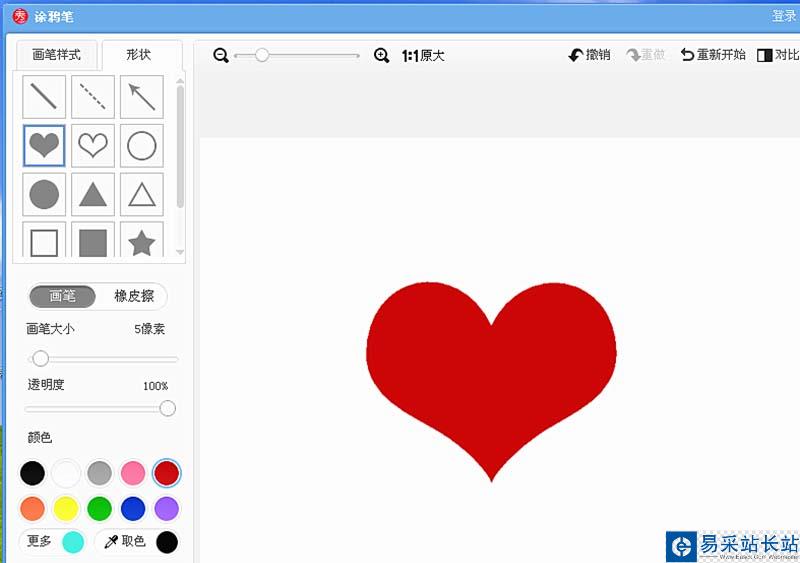This screenshot has height=563, width=800.
Task: Click 对比 compare button
Action: [778, 55]
